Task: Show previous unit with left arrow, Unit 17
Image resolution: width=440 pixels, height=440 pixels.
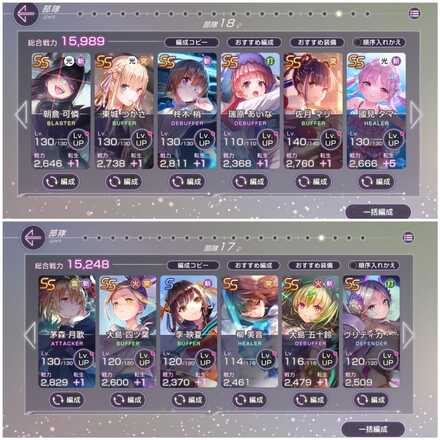Action: 30,335
